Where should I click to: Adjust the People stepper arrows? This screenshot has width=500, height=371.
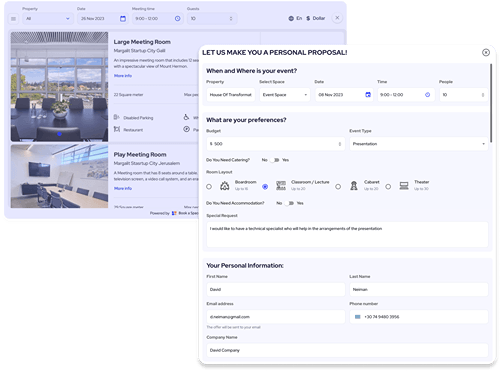[483, 95]
